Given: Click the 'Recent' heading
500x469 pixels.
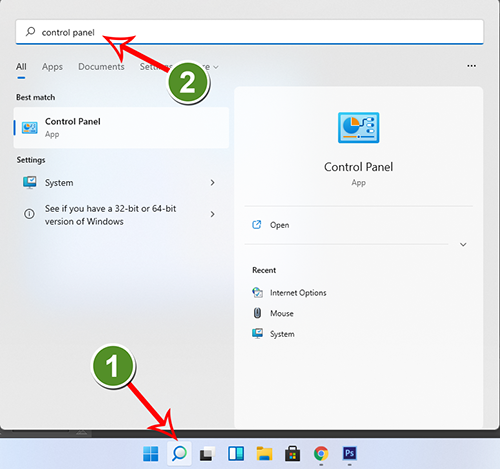Looking at the screenshot, I should (264, 270).
